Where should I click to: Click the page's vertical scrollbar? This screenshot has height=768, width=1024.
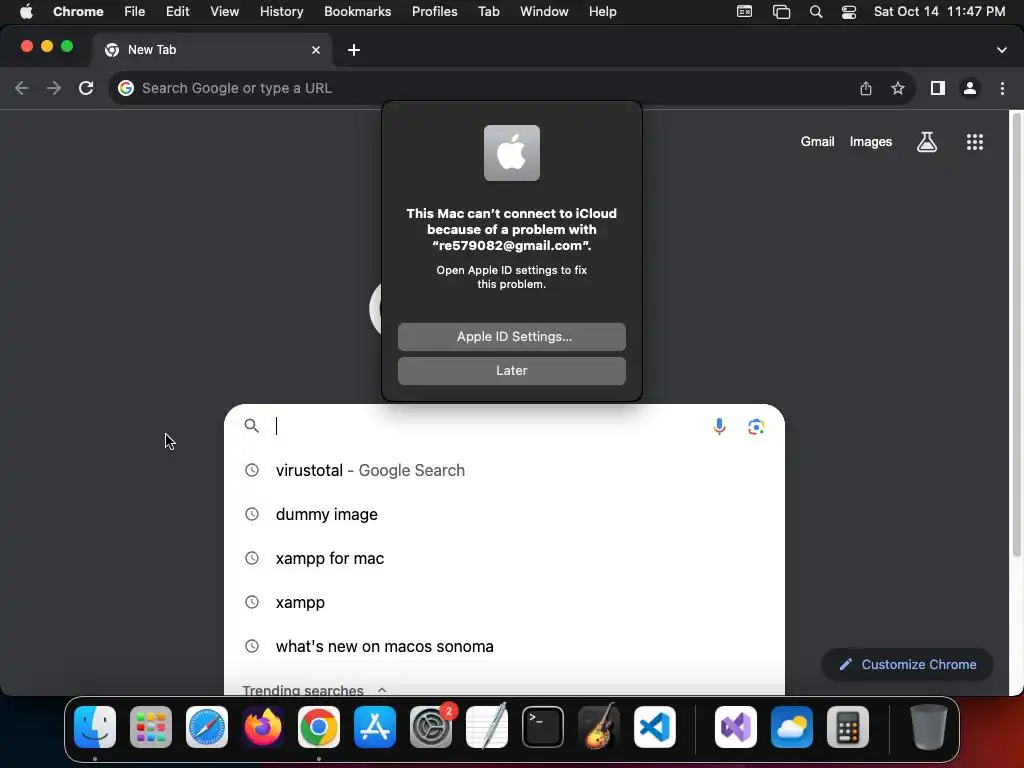[x=1016, y=334]
